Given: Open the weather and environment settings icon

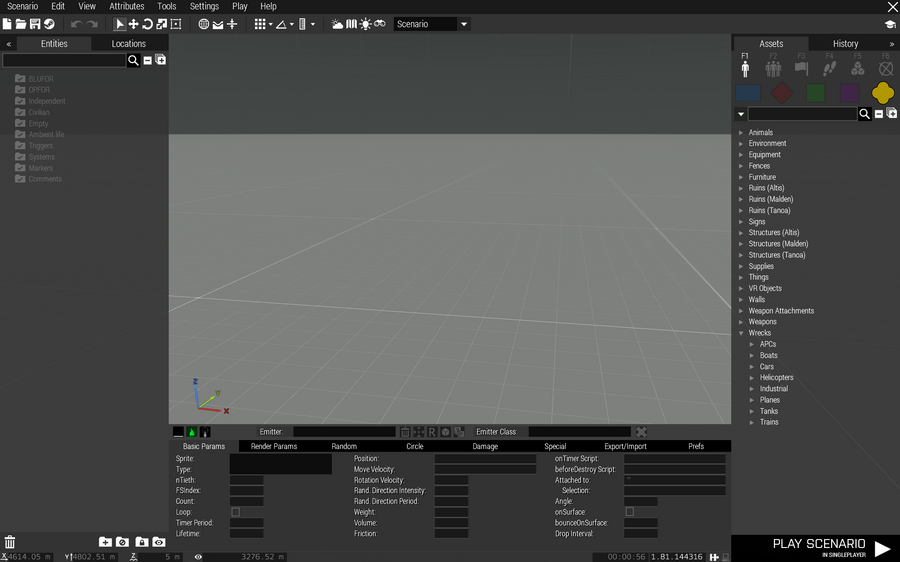Looking at the screenshot, I should click(337, 24).
